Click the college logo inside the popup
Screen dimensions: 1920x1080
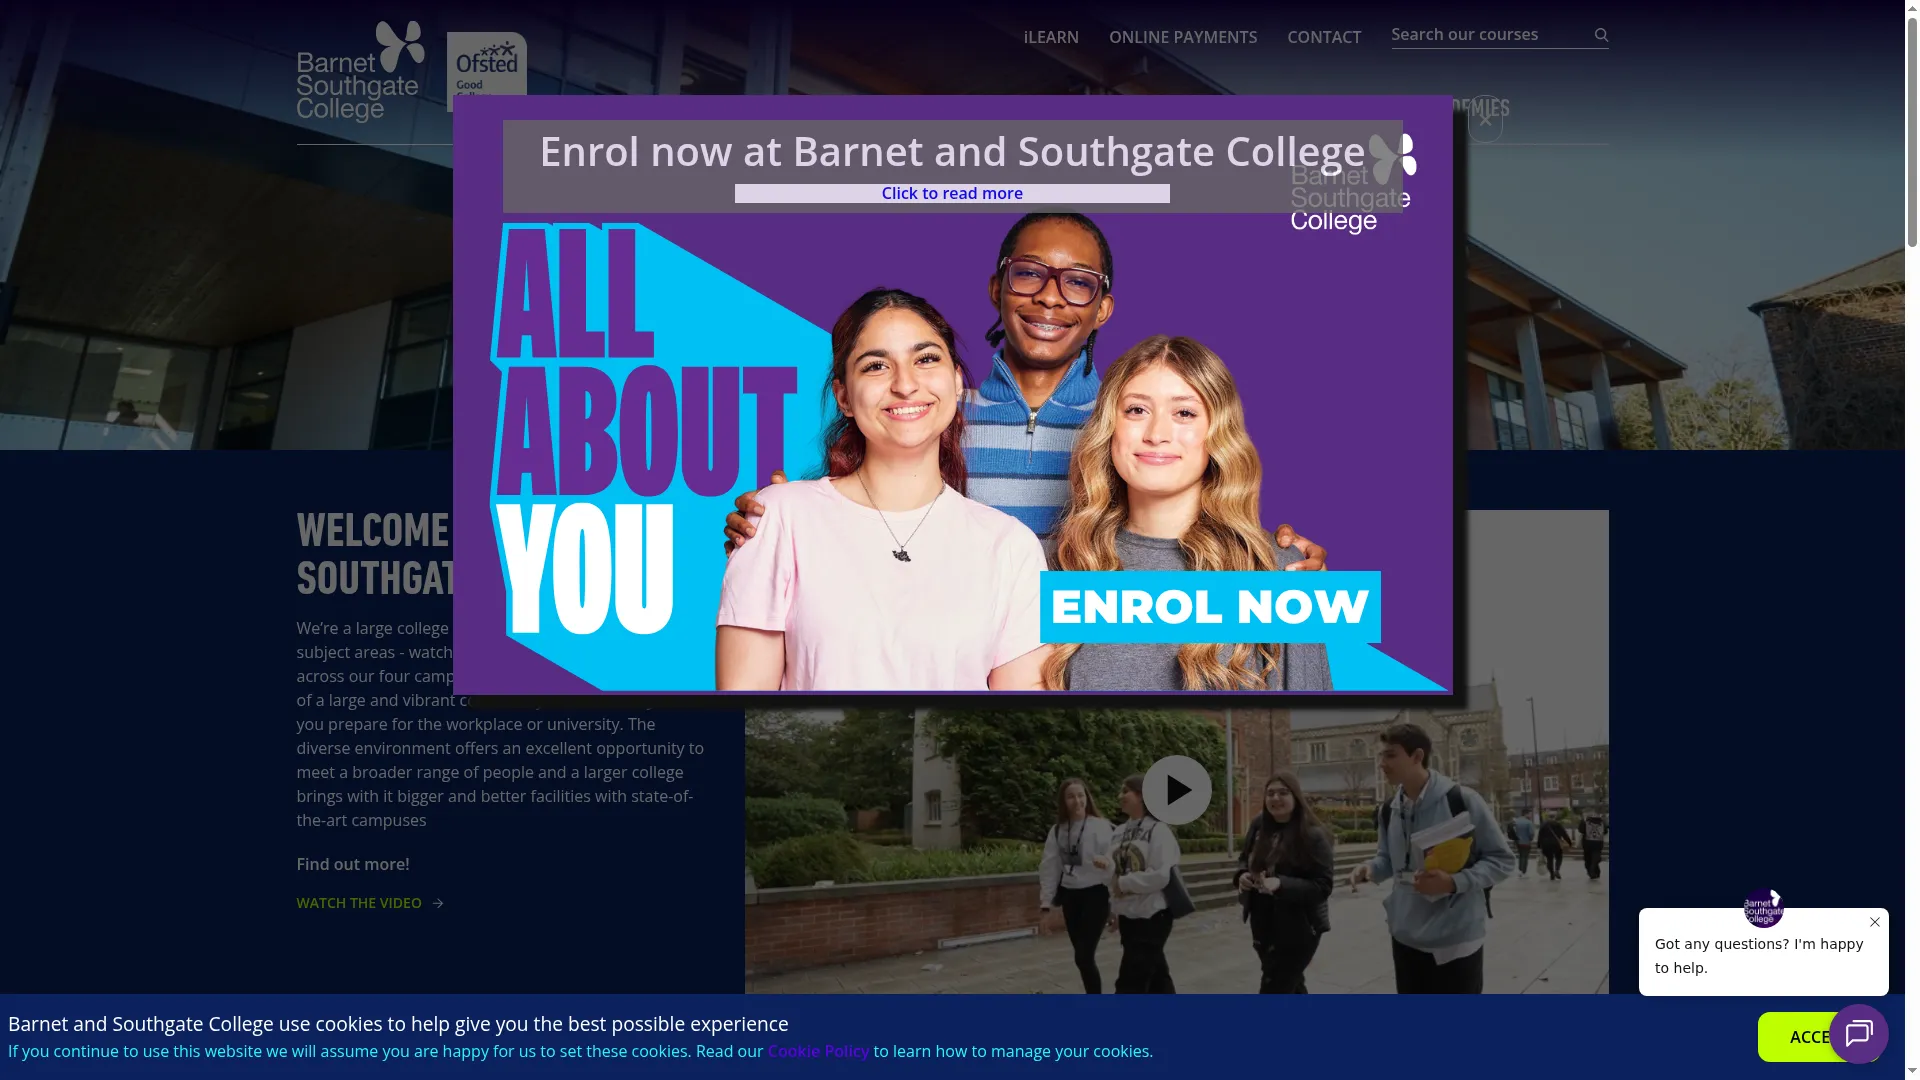(x=1353, y=183)
